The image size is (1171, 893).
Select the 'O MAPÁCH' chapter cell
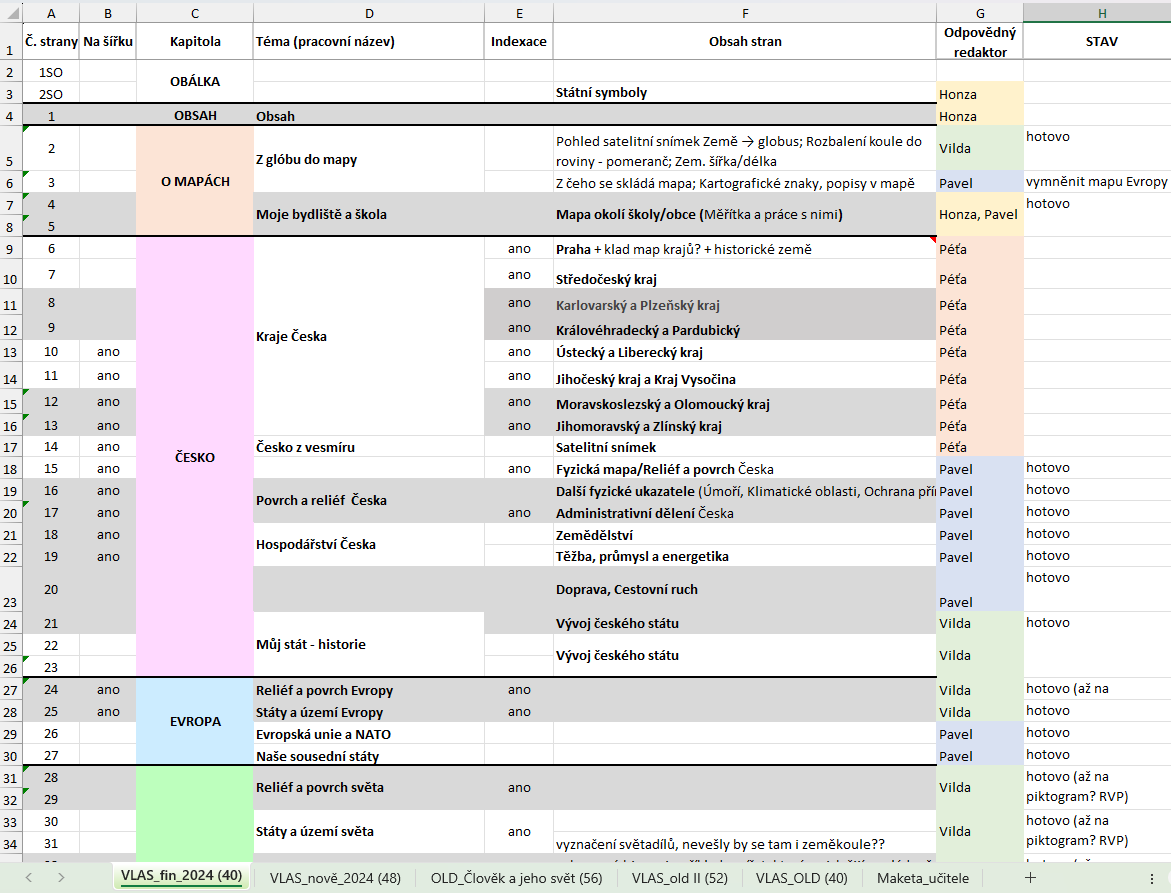pos(195,181)
